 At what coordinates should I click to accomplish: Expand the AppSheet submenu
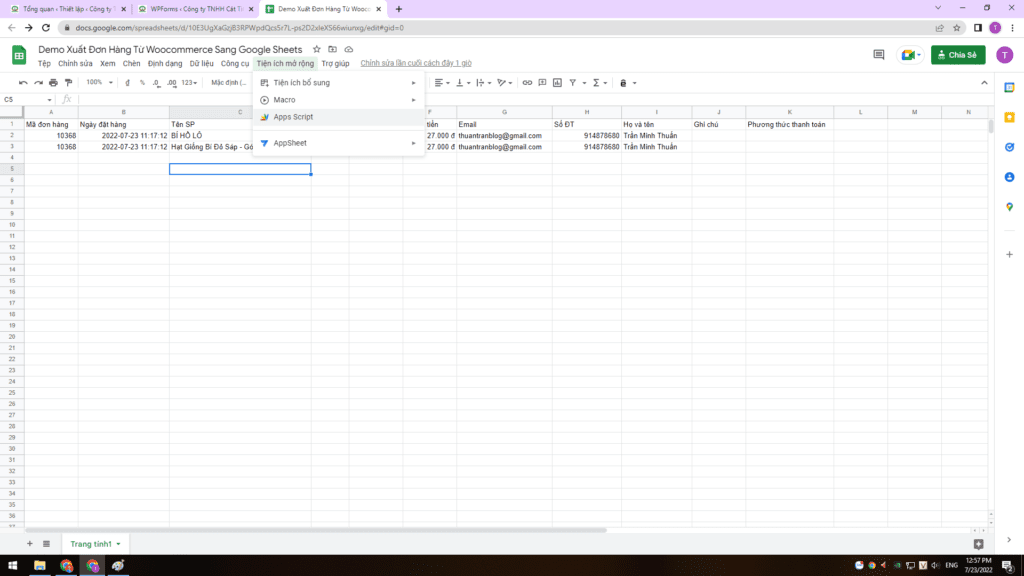338,143
